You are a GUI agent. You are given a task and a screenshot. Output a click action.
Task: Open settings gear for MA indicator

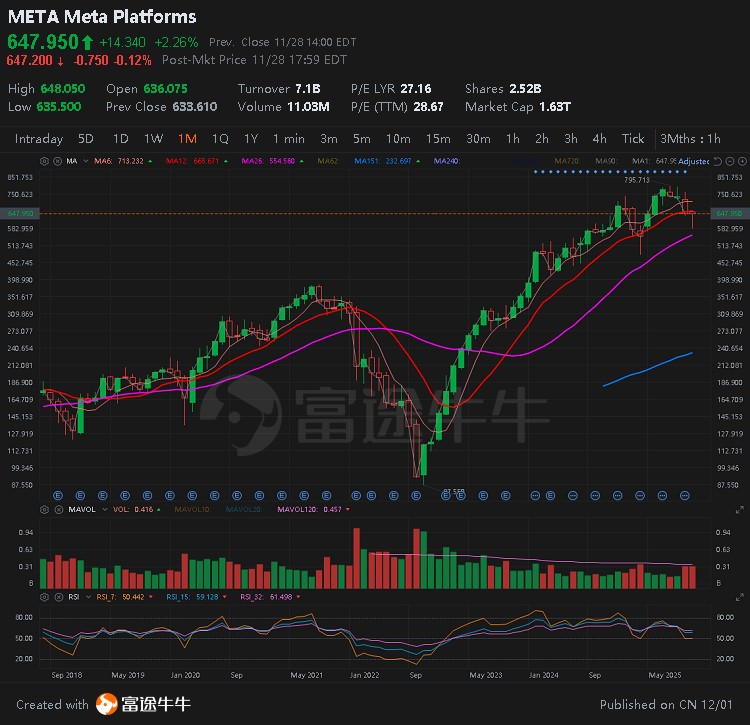42,160
